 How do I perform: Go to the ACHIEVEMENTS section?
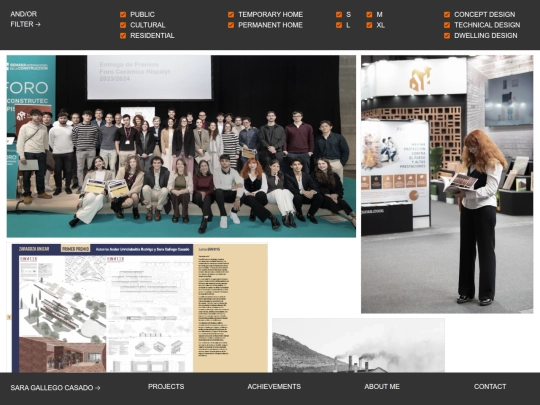[x=274, y=387]
